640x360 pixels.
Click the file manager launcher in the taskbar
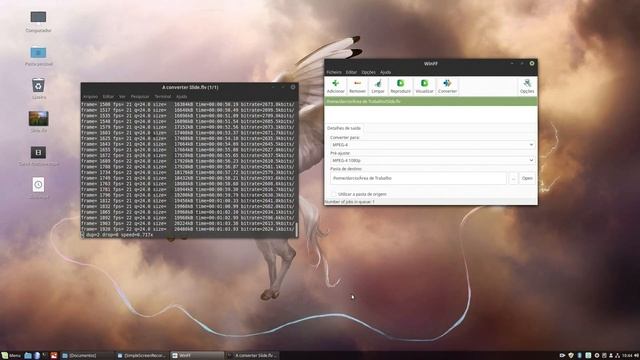point(28,356)
